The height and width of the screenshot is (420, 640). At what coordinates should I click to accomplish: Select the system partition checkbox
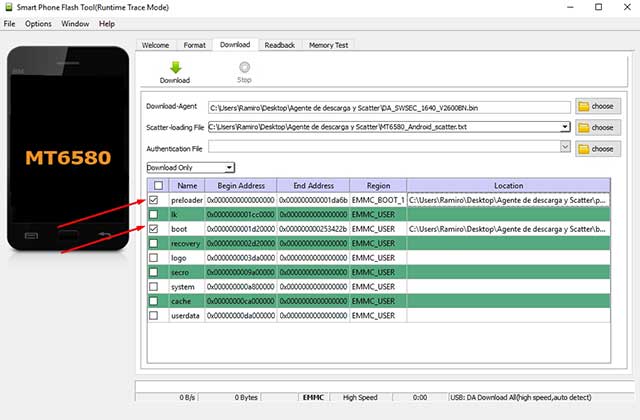(x=153, y=287)
